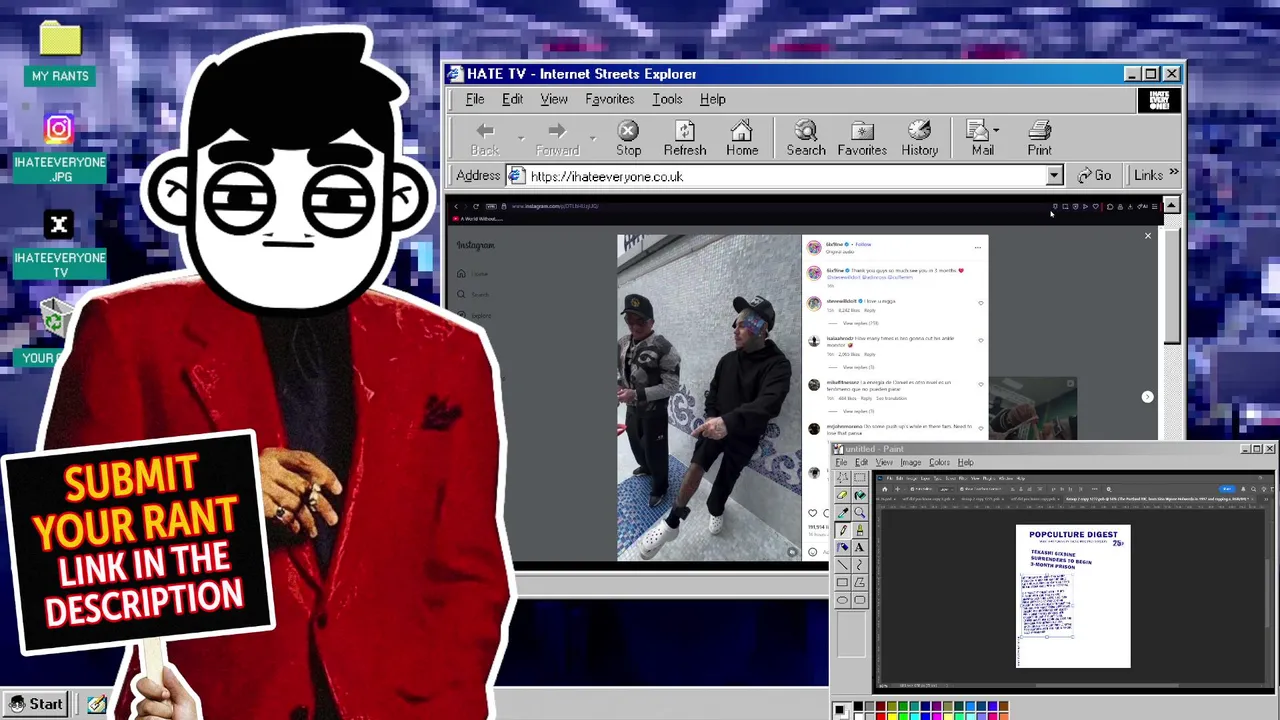This screenshot has width=1280, height=720.
Task: Pick the green color in the Paint palette
Action: pos(903,707)
